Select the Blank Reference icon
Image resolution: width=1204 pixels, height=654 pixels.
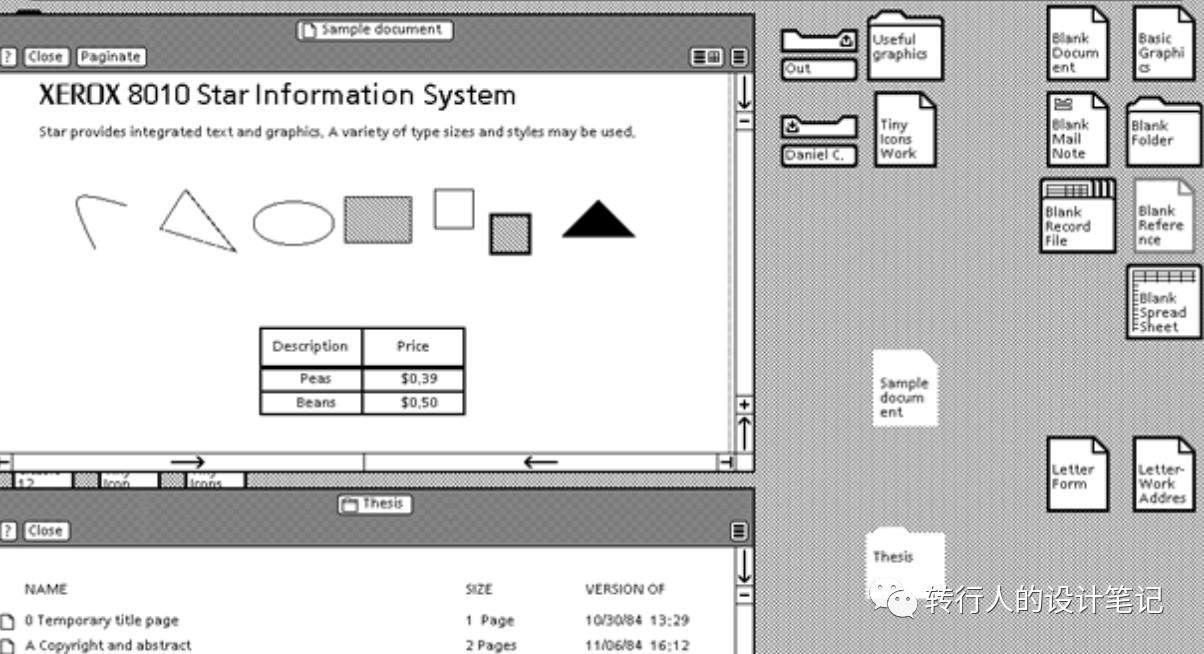click(1163, 215)
